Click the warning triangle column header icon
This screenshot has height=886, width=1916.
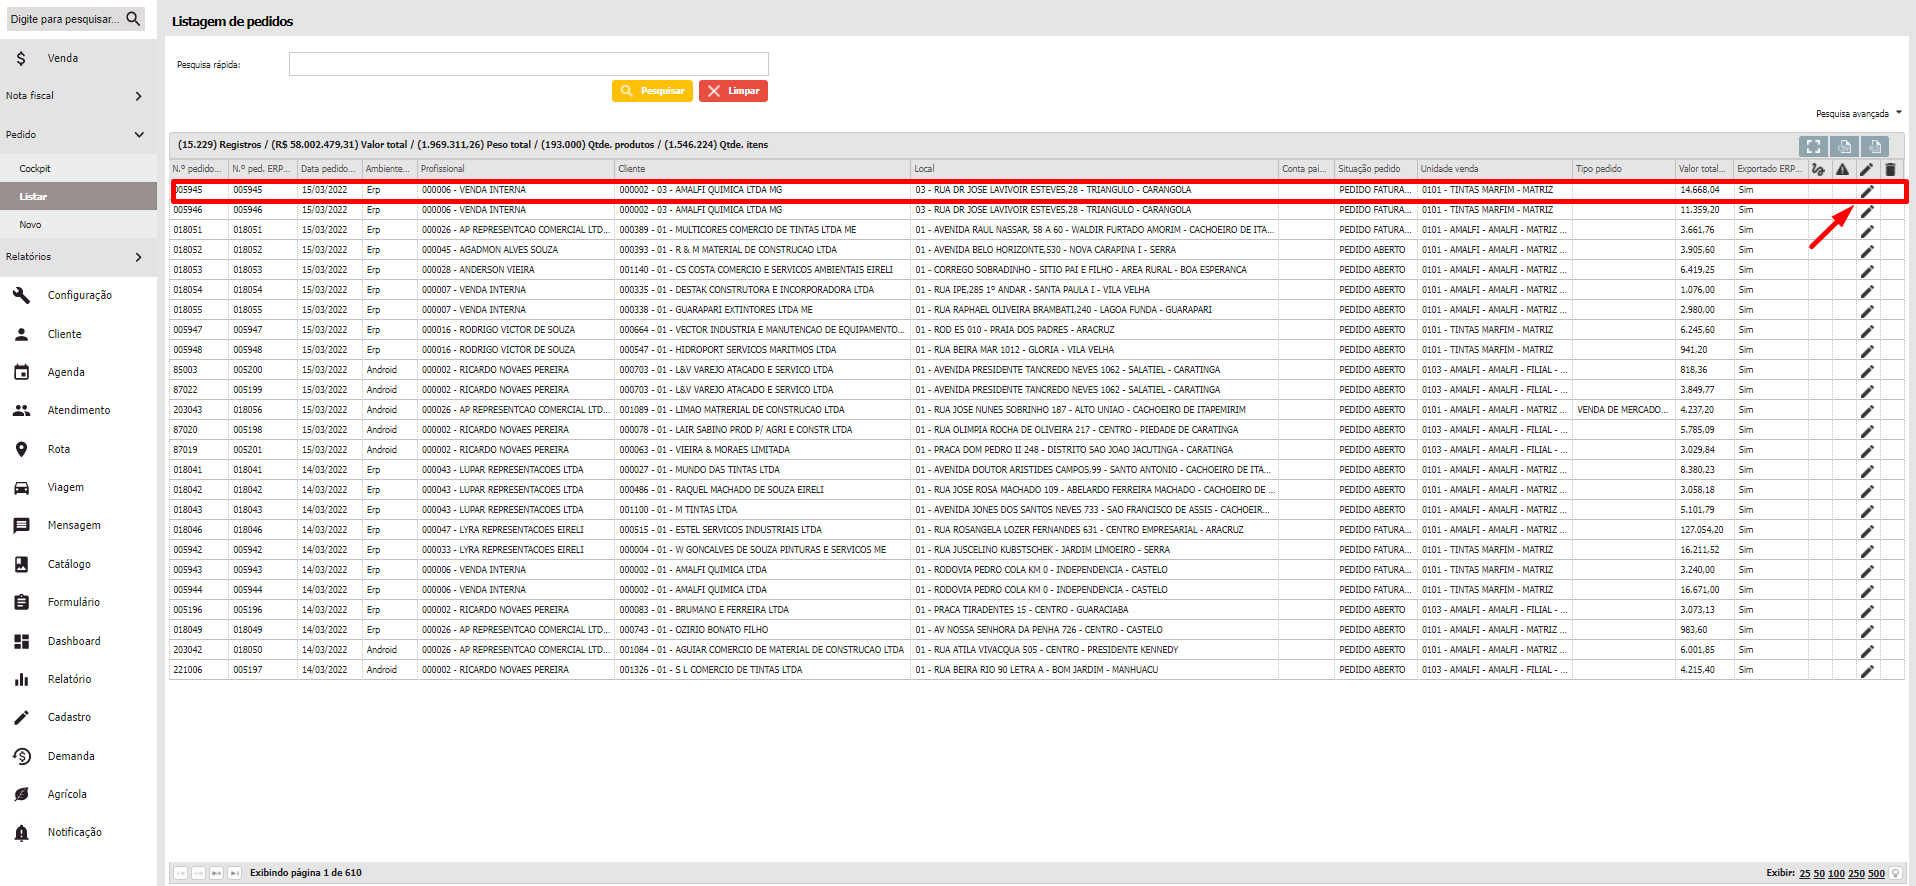(x=1842, y=169)
